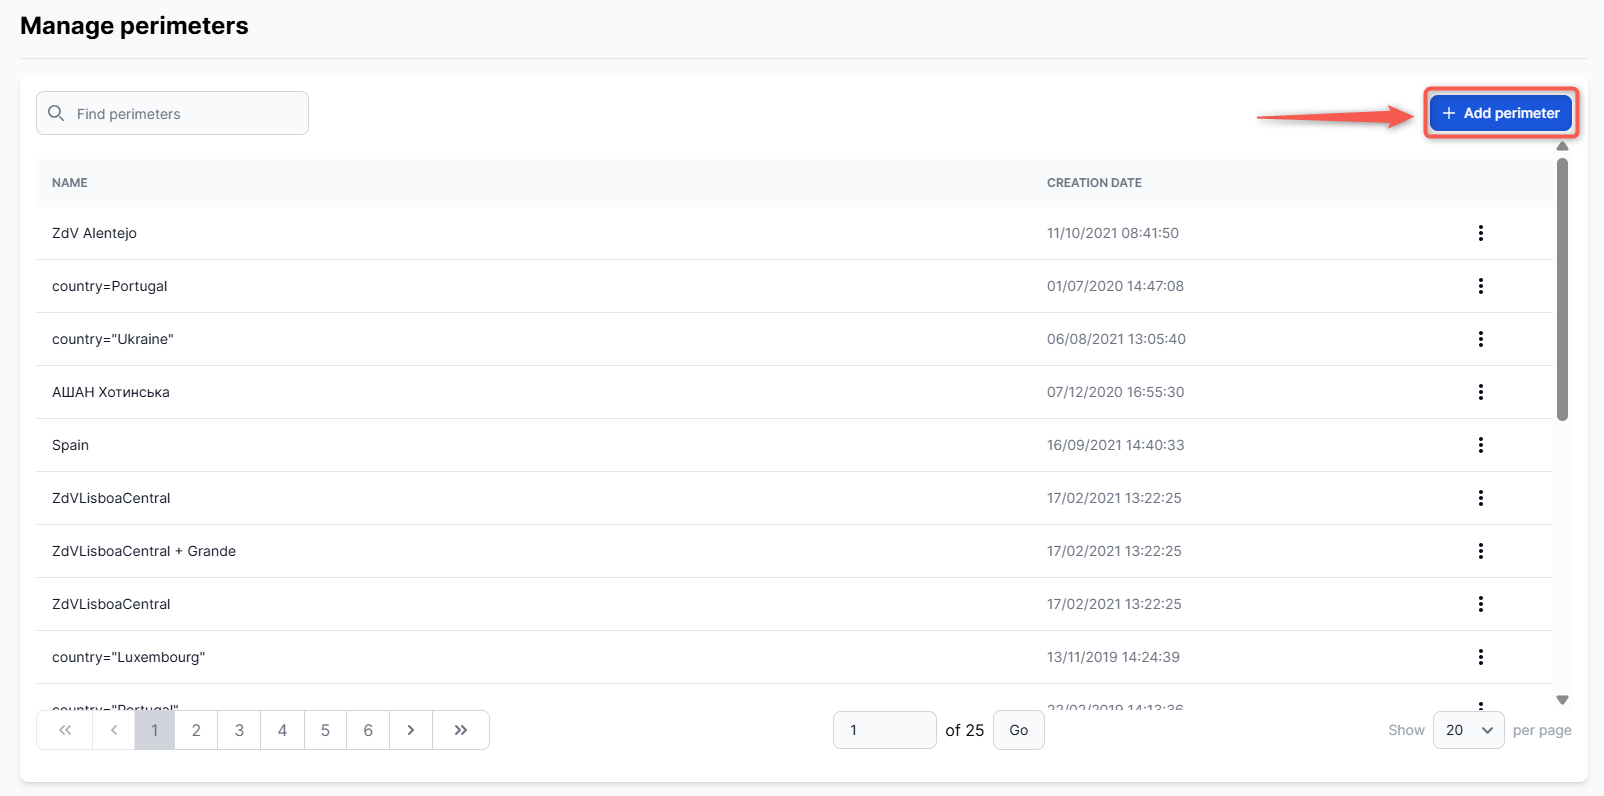The width and height of the screenshot is (1604, 796).
Task: Click the table's vertical scrollbar thumb
Action: click(1562, 290)
